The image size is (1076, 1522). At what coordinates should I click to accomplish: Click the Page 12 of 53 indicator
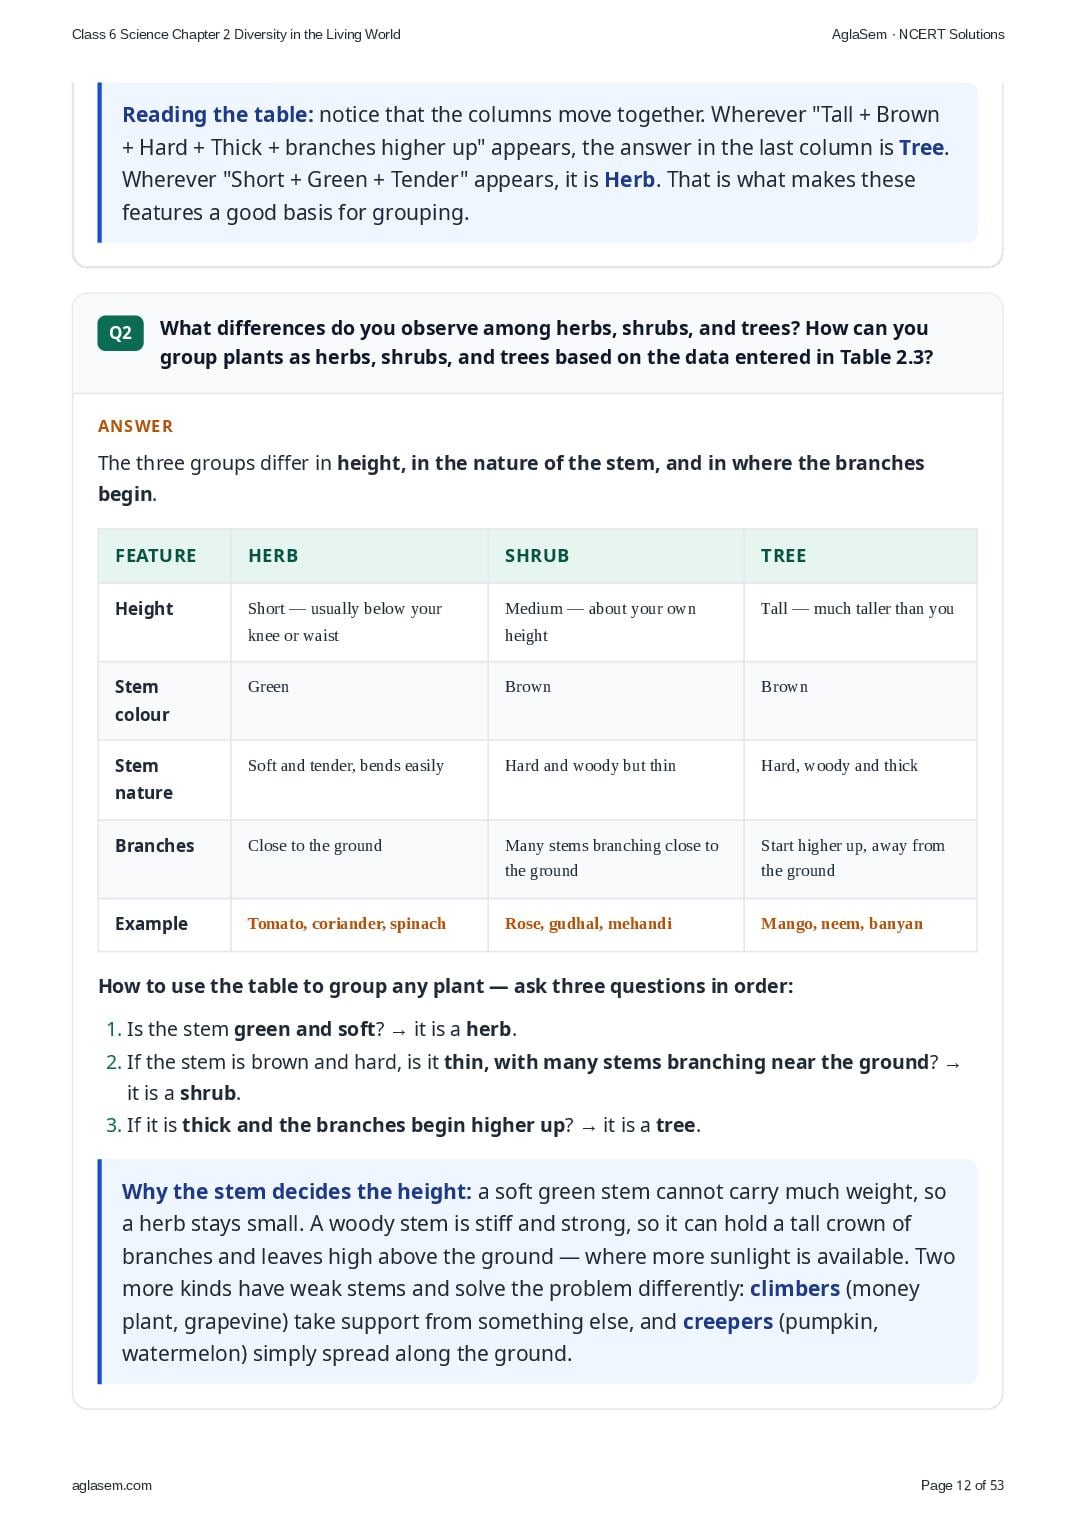962,1485
